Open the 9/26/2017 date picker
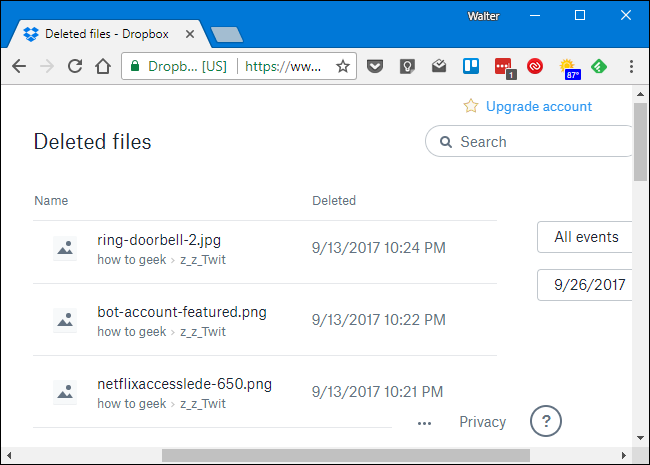The width and height of the screenshot is (650, 465). point(589,285)
